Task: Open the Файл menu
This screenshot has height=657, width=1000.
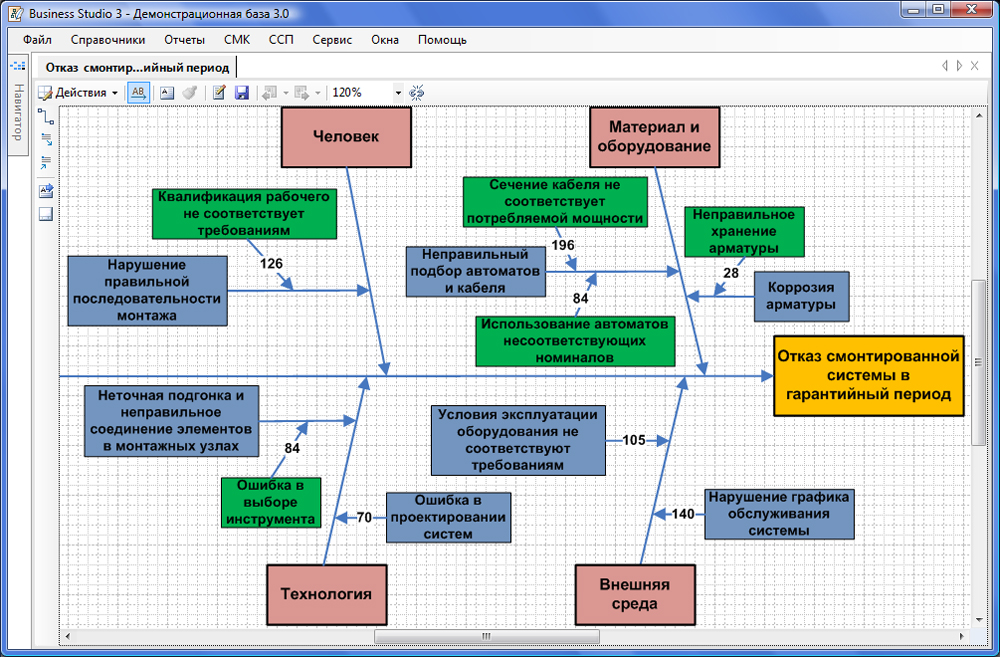Action: click(x=37, y=40)
